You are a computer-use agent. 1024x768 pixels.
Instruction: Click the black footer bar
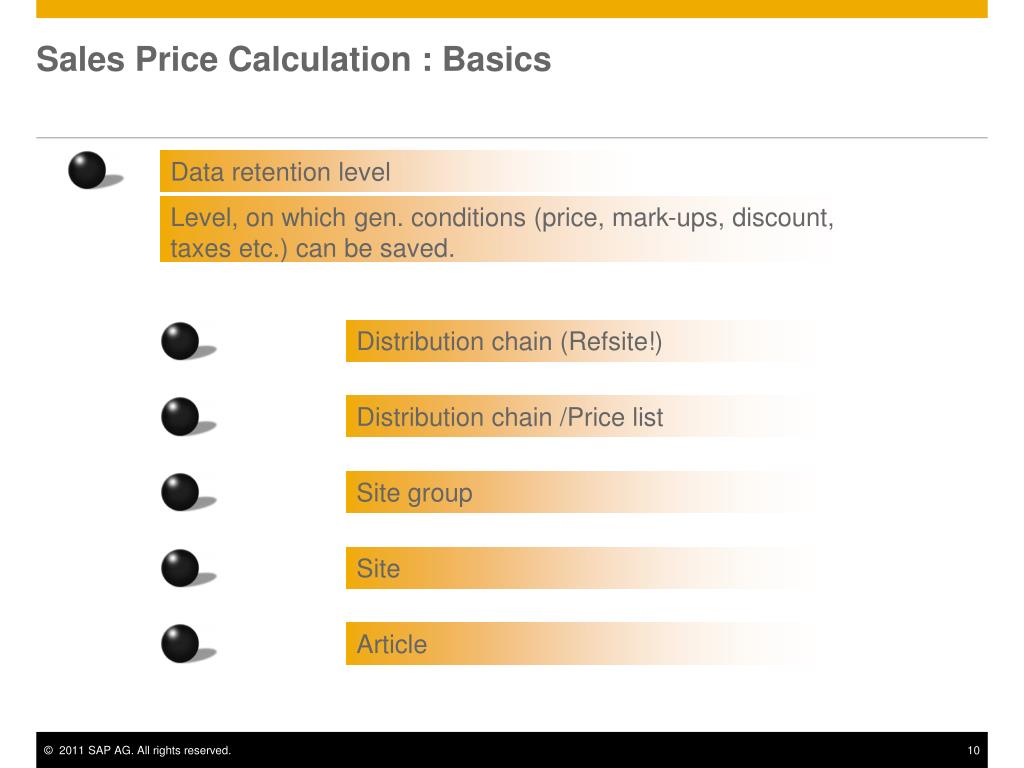coord(512,750)
